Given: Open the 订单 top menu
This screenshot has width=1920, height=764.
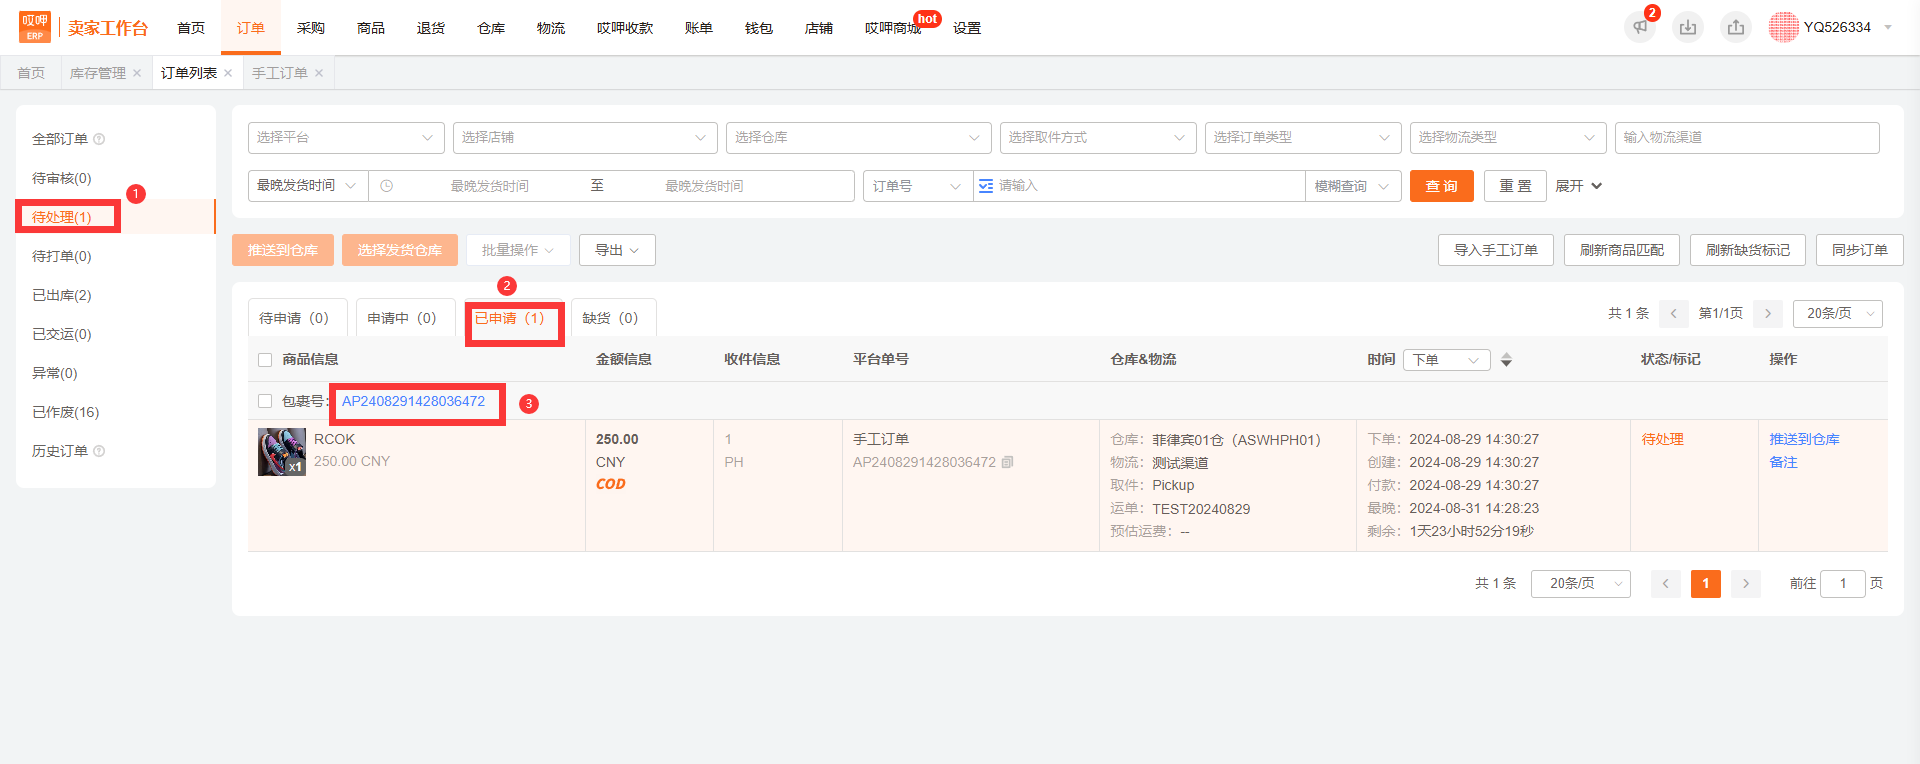Looking at the screenshot, I should 251,28.
